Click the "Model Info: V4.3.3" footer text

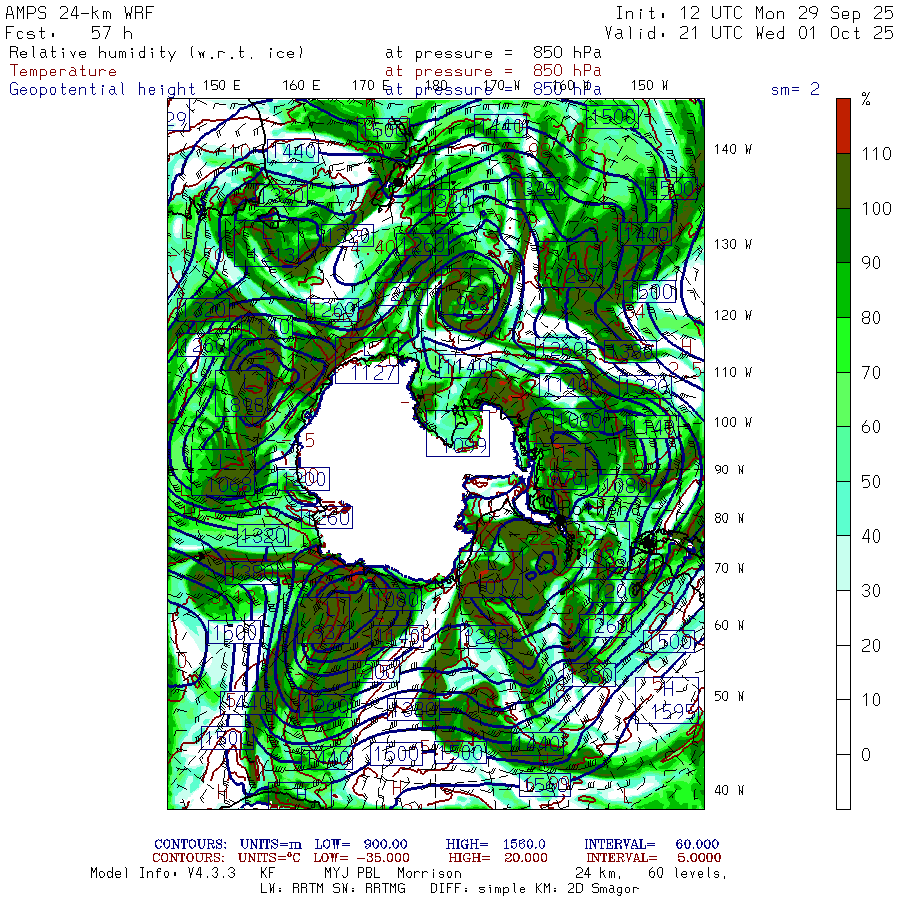click(162, 873)
